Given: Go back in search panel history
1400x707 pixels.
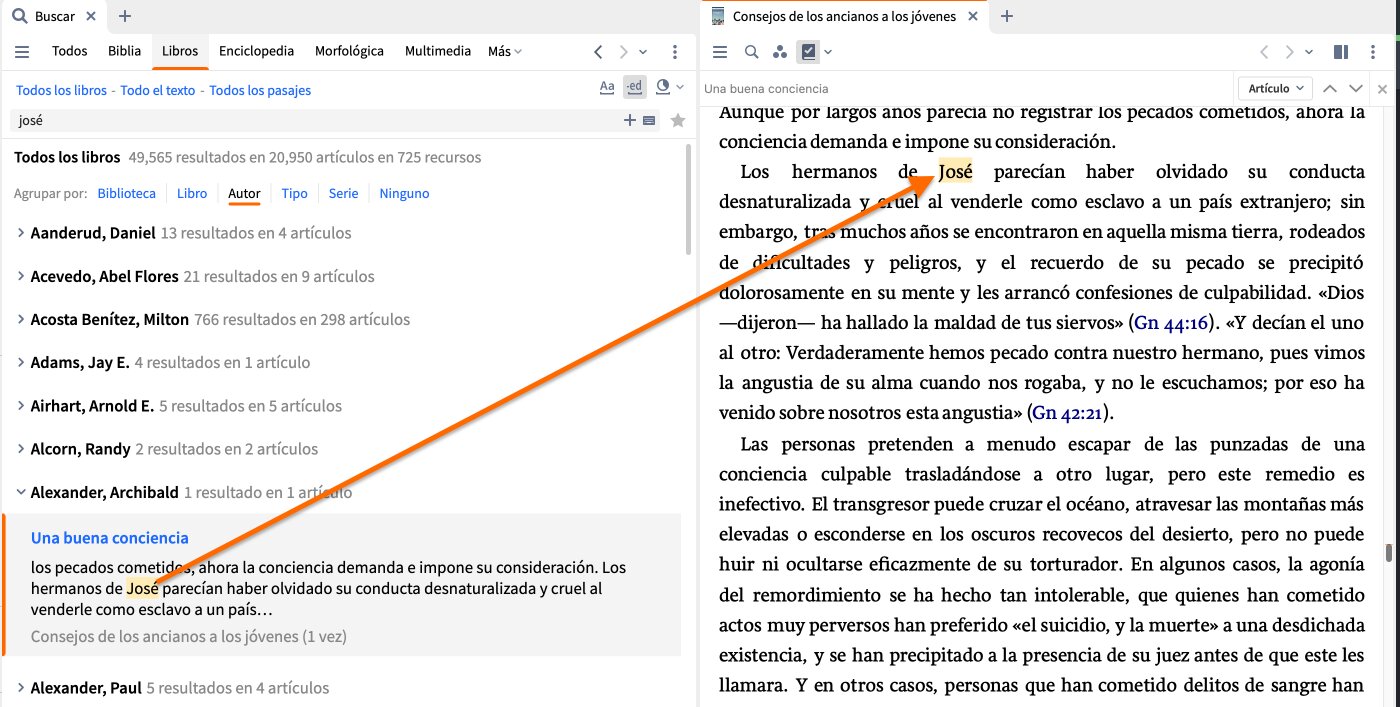Looking at the screenshot, I should click(x=598, y=51).
